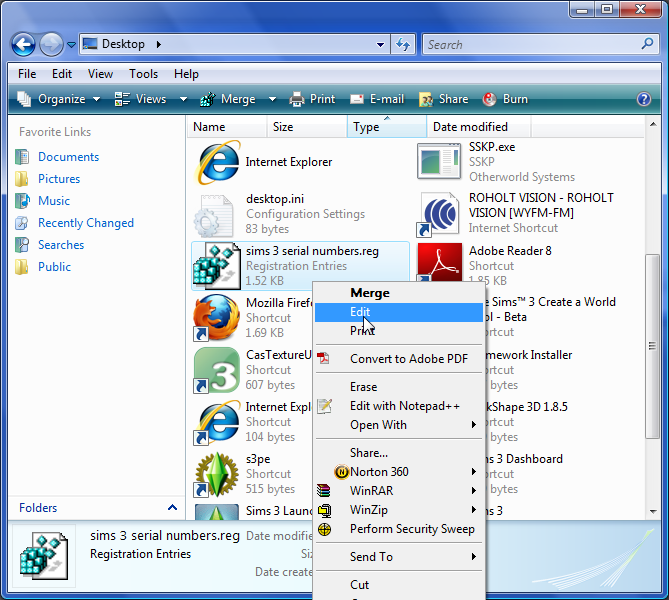Open the Pictures favorite link
This screenshot has width=669, height=600.
(x=59, y=179)
